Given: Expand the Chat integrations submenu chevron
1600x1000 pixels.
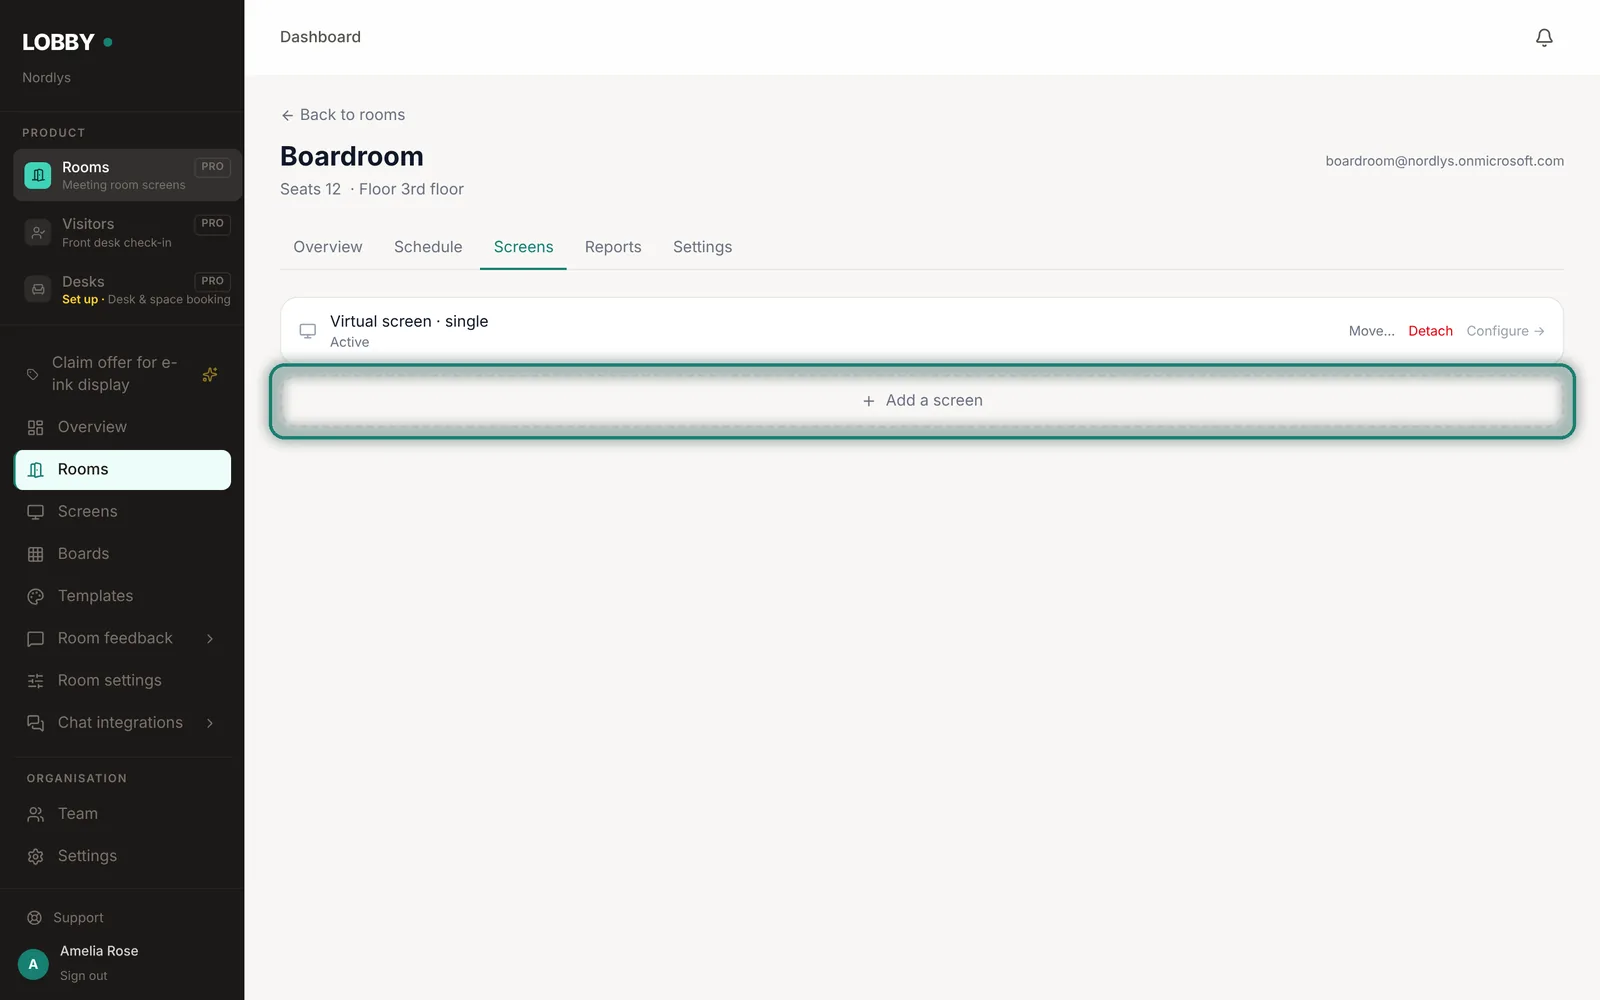Looking at the screenshot, I should pyautogui.click(x=210, y=723).
